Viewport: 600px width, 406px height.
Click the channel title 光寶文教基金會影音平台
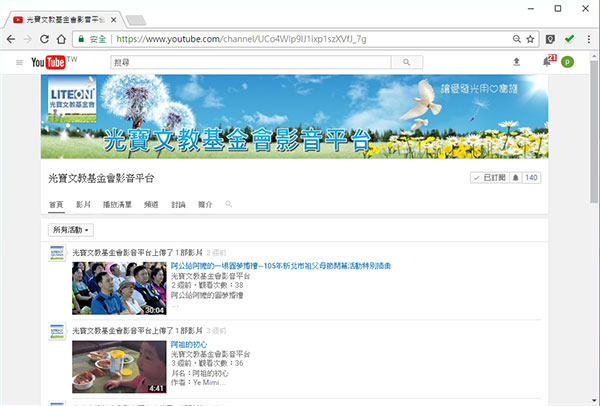101,178
